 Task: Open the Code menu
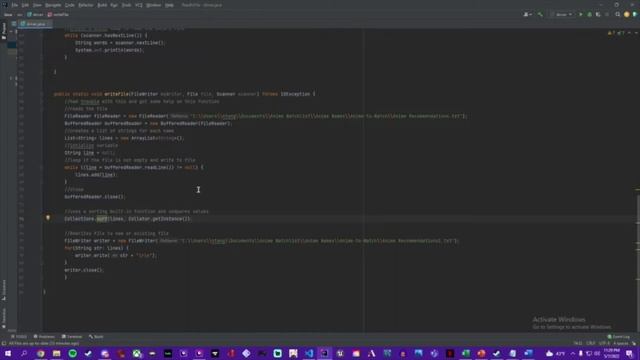tap(70, 5)
